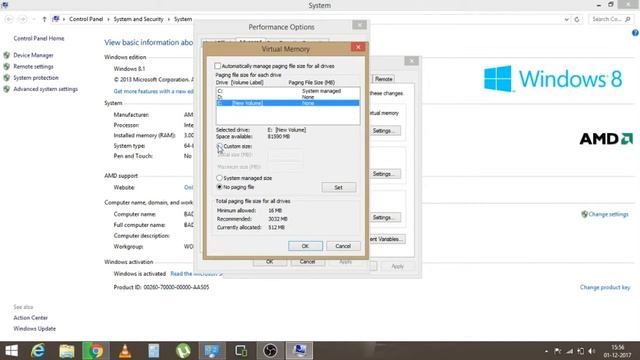Select drive D: row in paging list
Image resolution: width=640 pixels, height=360 pixels.
(288, 97)
